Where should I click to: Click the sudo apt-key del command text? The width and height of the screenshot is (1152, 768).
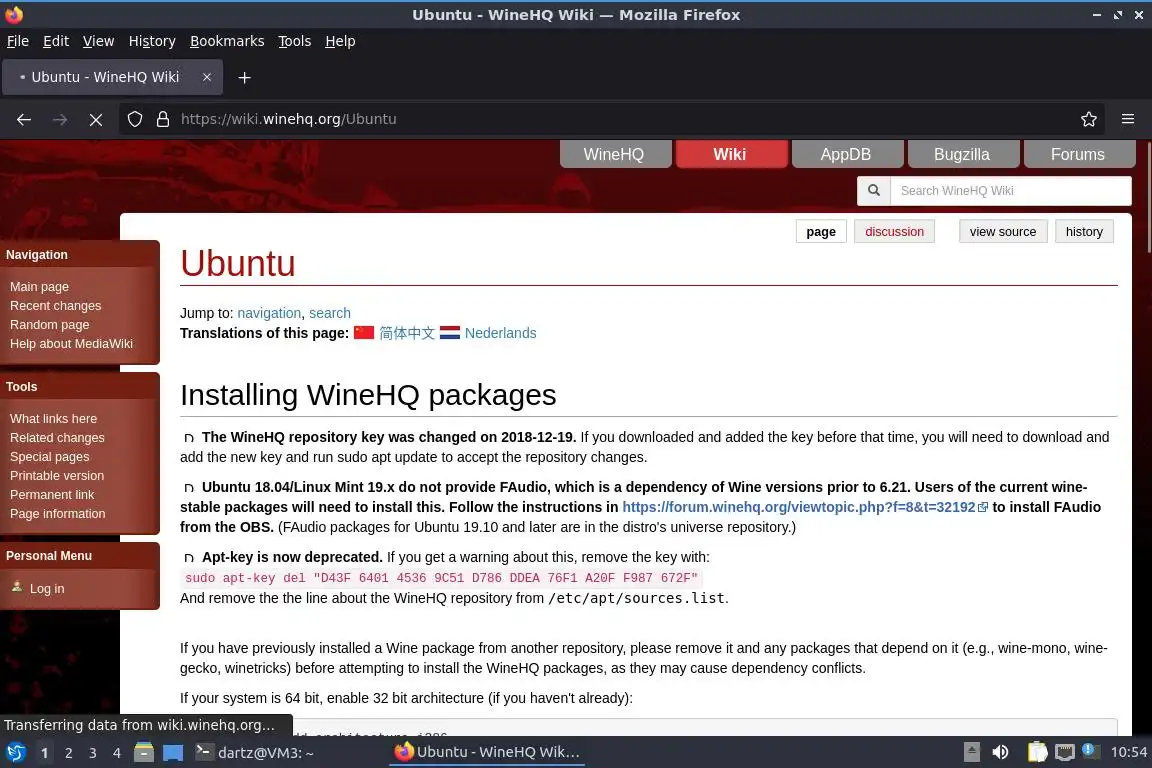442,578
